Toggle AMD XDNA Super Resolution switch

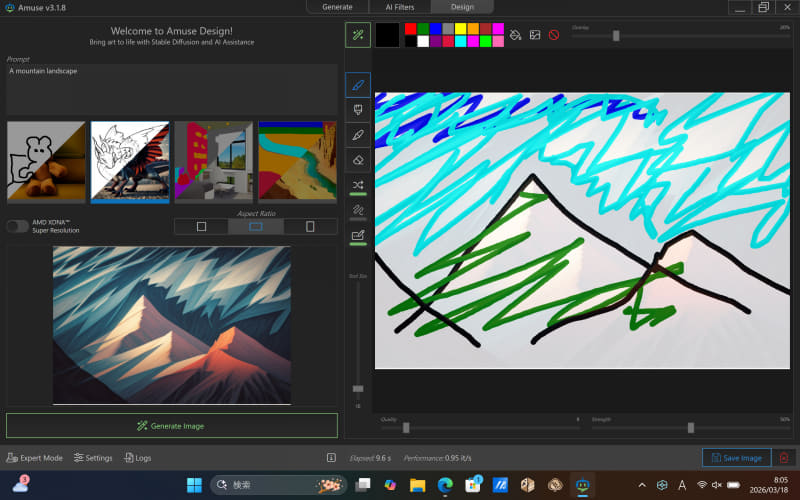coord(17,226)
